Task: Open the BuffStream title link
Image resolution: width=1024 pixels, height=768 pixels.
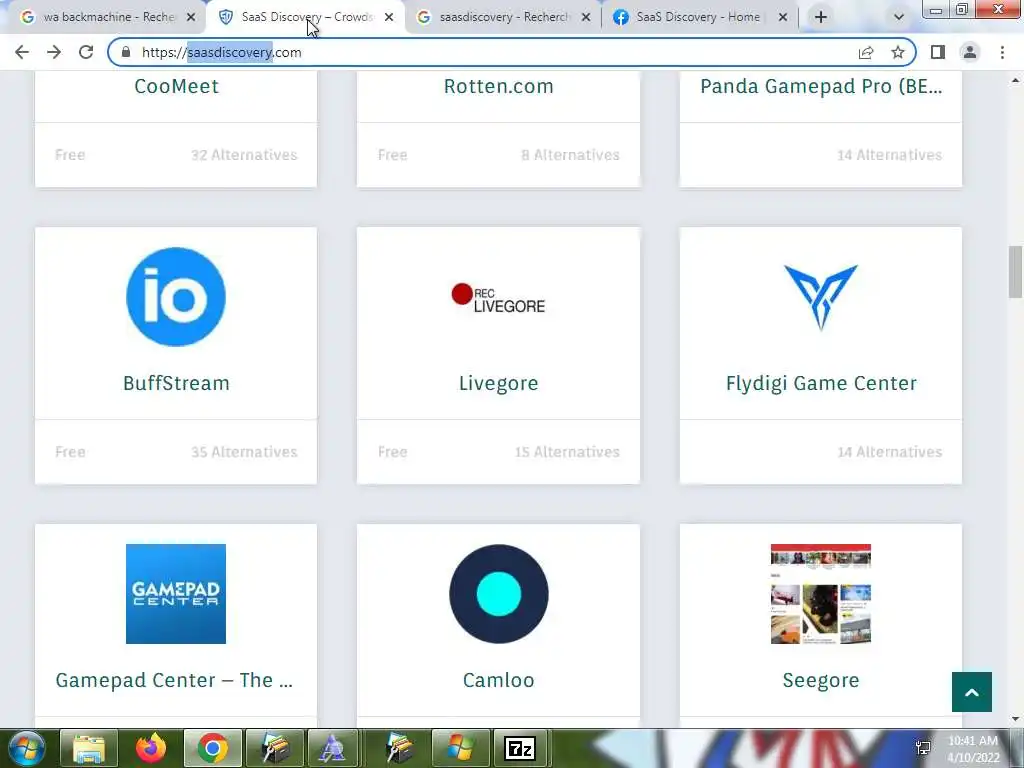Action: point(176,383)
